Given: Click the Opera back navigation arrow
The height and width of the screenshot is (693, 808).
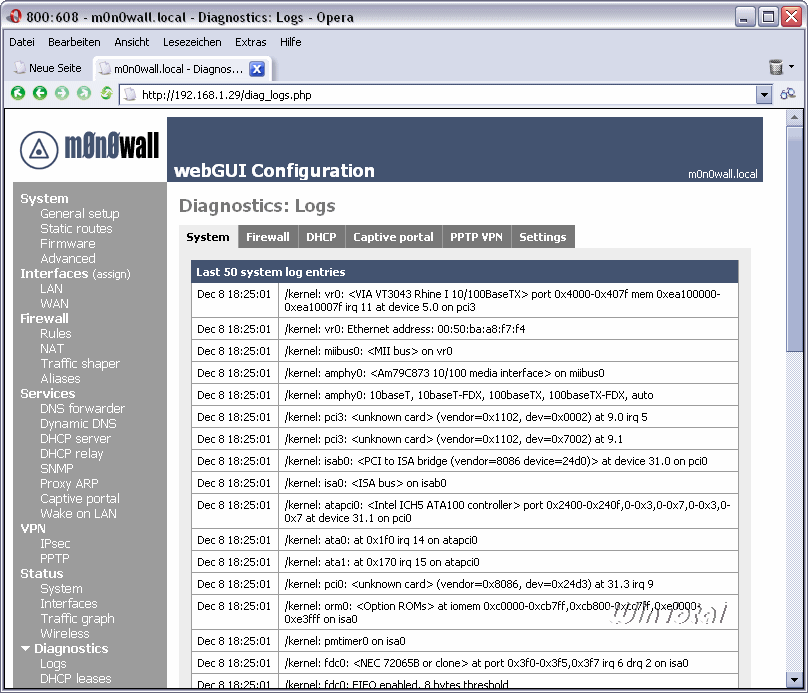Looking at the screenshot, I should [40, 93].
